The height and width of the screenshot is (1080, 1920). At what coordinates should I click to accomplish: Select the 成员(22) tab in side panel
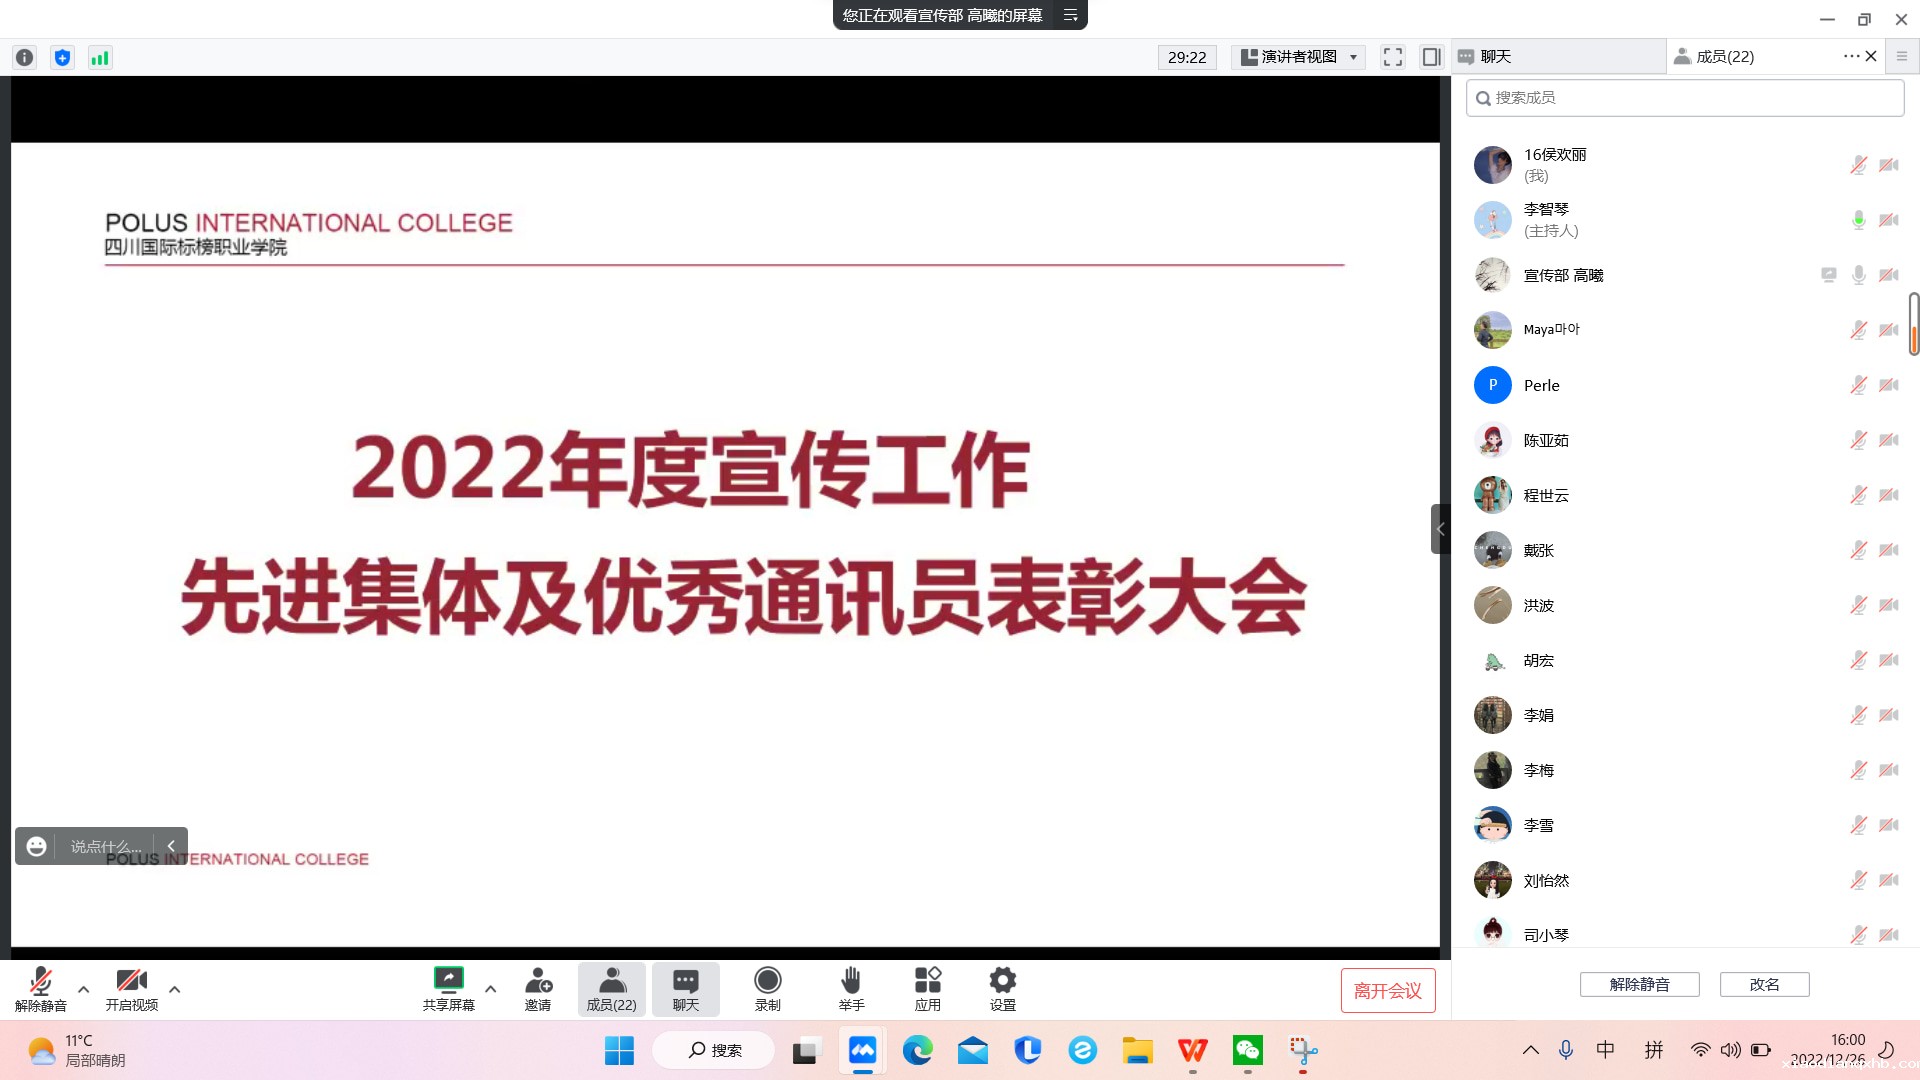[1725, 57]
